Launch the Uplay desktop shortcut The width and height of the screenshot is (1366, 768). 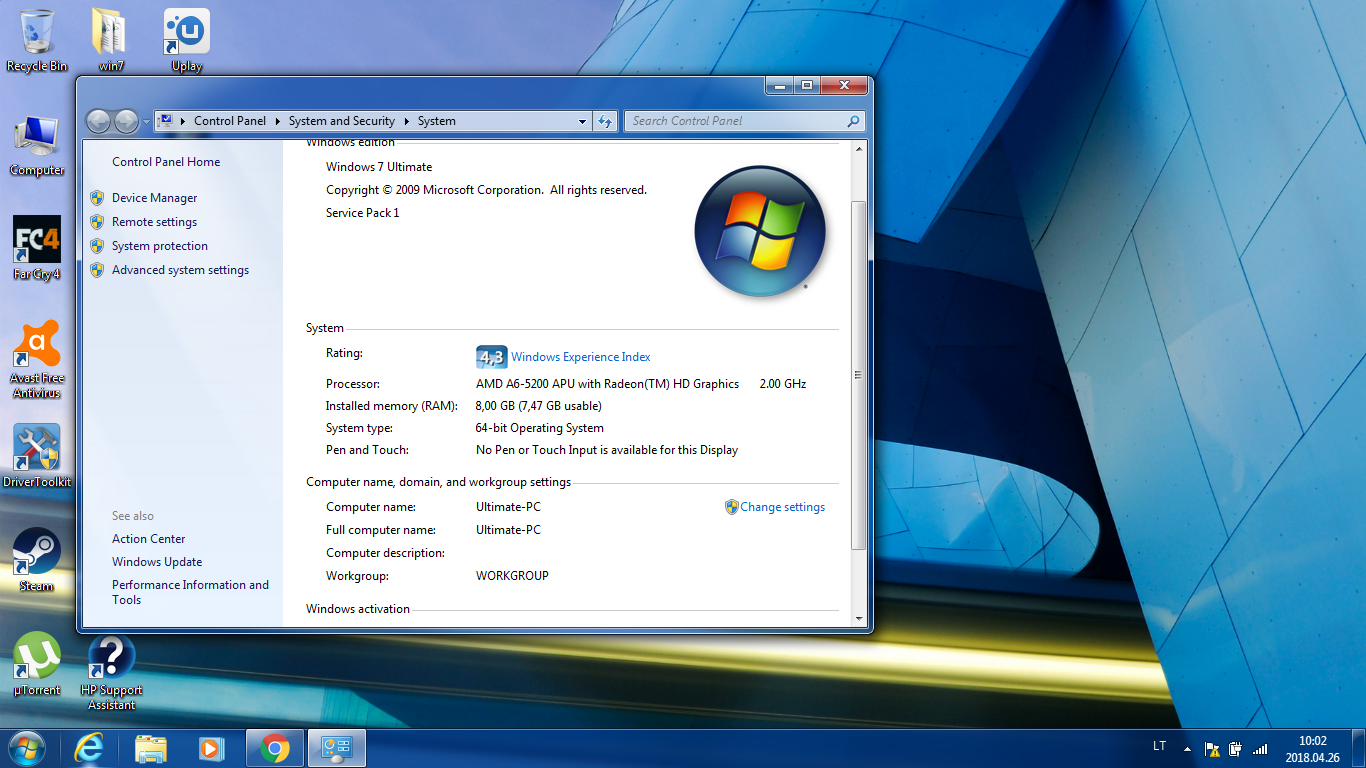click(x=186, y=40)
